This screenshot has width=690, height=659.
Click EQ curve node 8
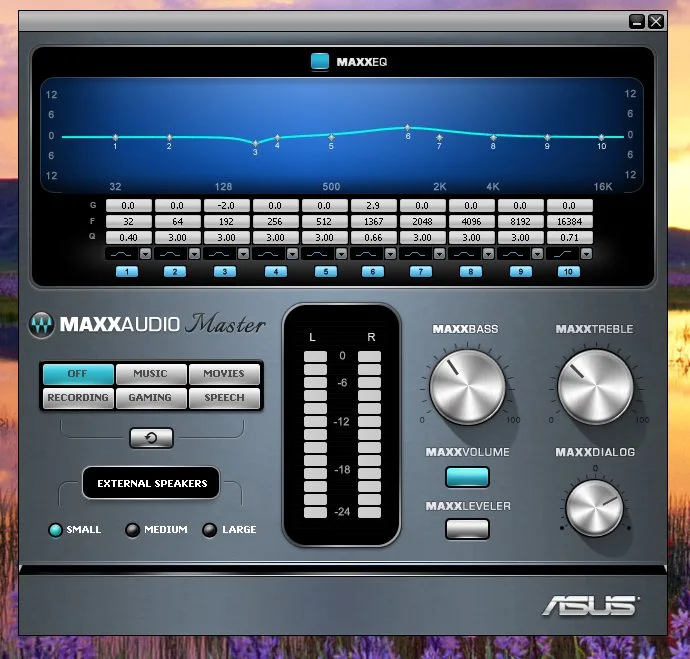pos(493,137)
